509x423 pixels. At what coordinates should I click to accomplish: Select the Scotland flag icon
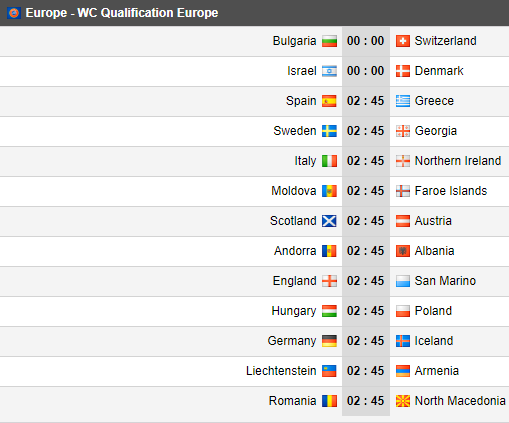tap(329, 221)
